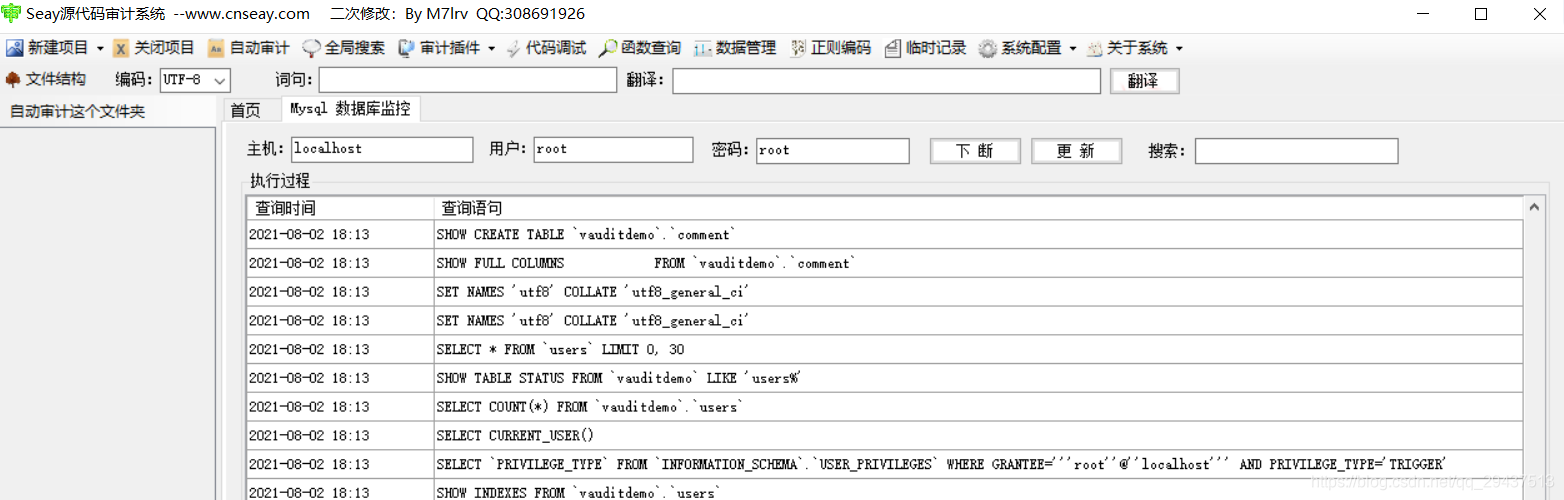Open the 数据管理 tool
The width and height of the screenshot is (1564, 500).
pos(735,48)
